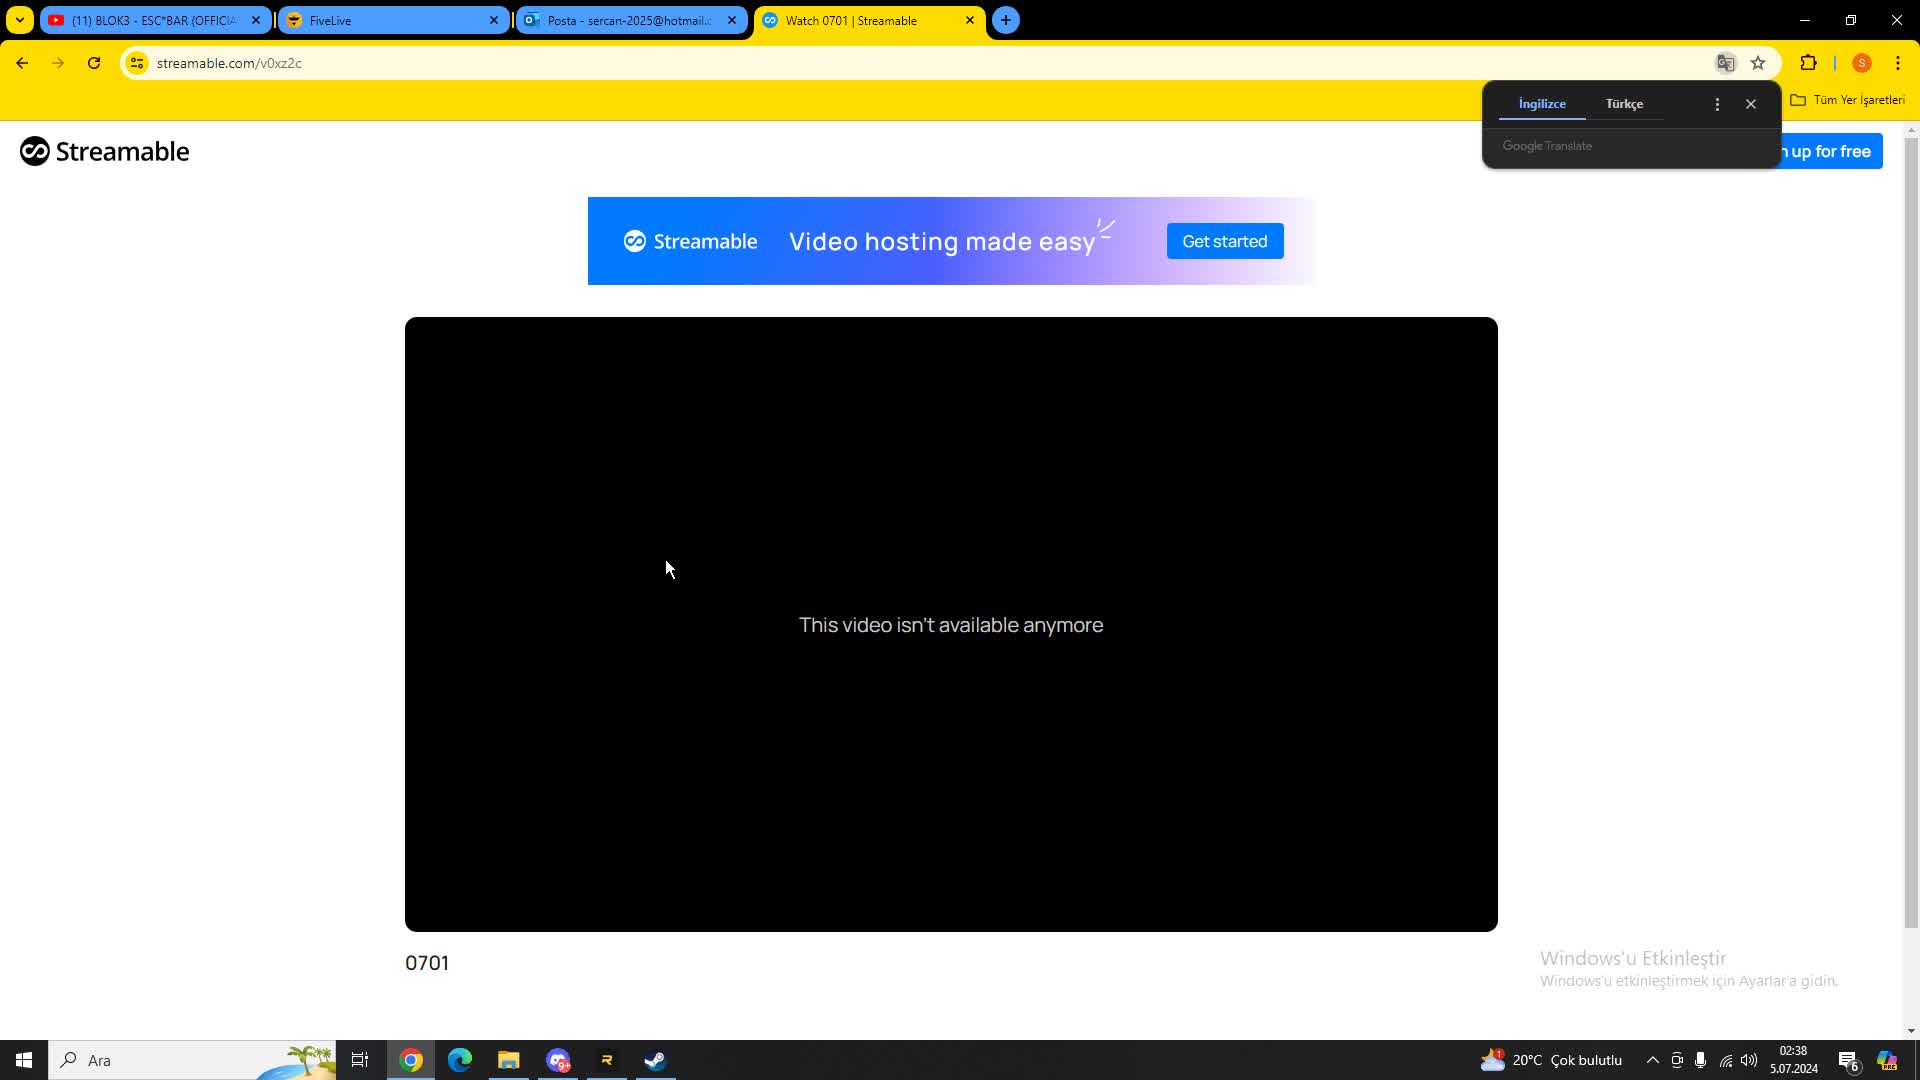Open translate options three-dot menu

click(1717, 104)
